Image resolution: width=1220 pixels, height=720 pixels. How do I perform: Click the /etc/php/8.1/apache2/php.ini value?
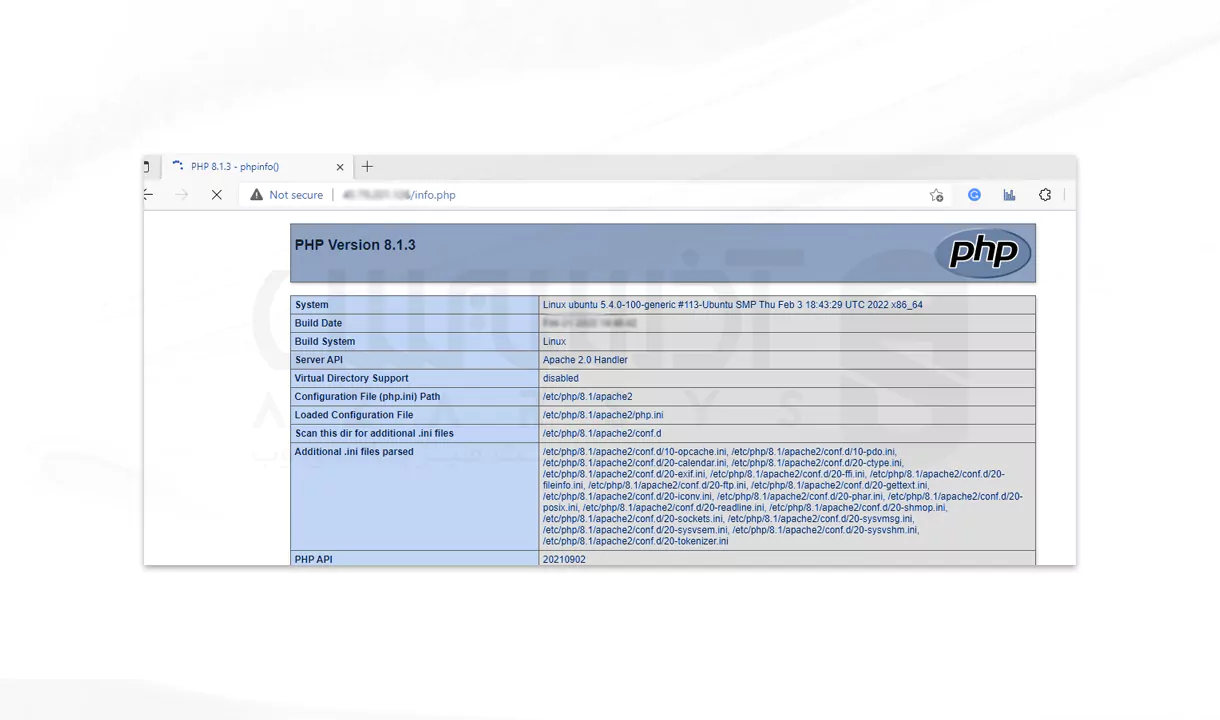coord(603,415)
